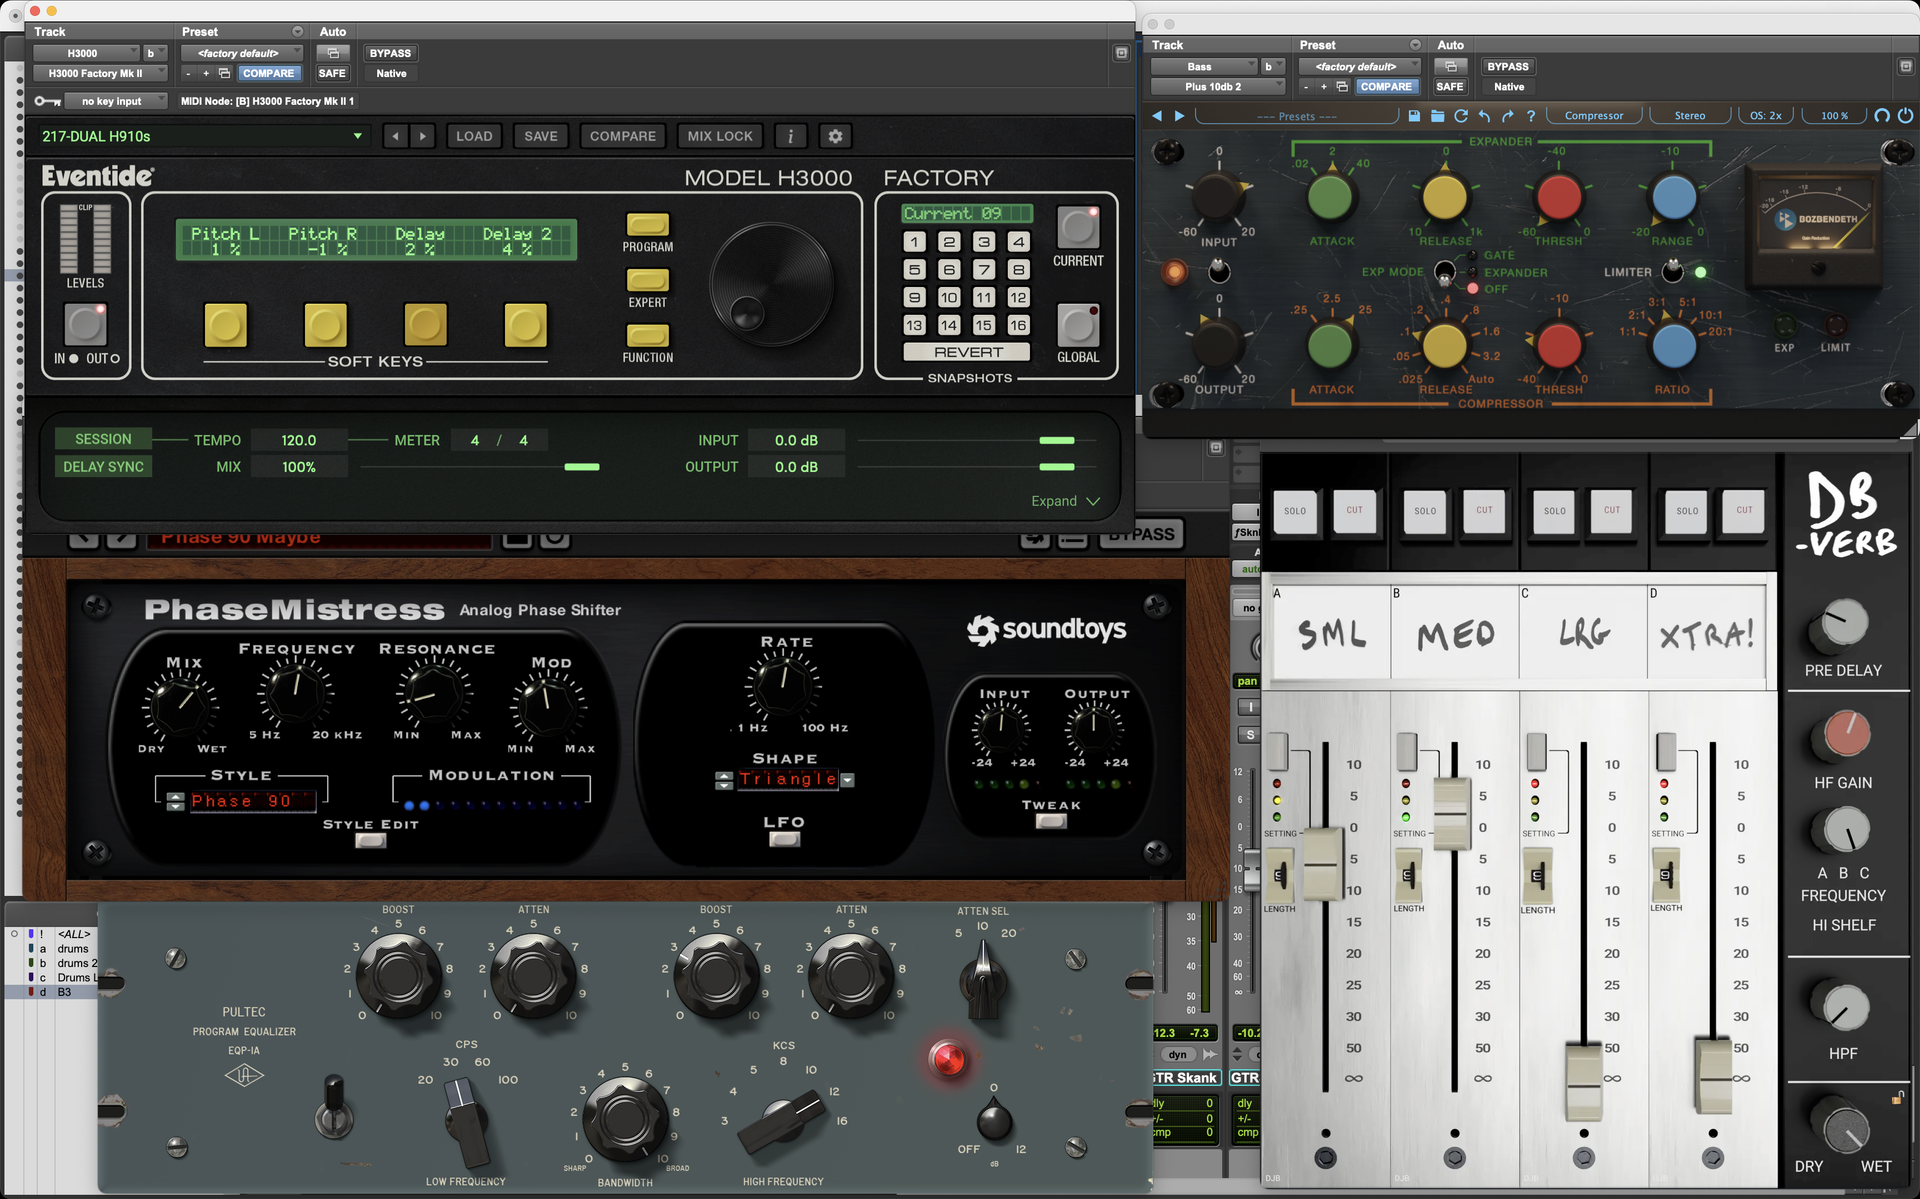Click H3000 MIX slider handle
The width and height of the screenshot is (1920, 1199).
coord(582,467)
